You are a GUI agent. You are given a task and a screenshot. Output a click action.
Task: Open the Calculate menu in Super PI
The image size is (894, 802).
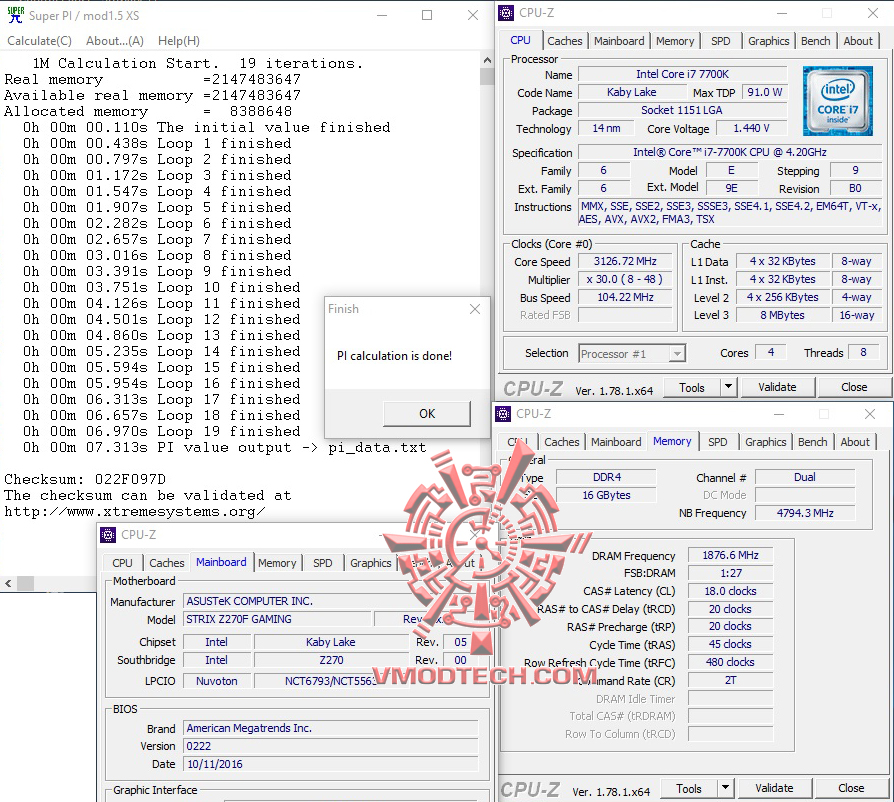[x=39, y=41]
